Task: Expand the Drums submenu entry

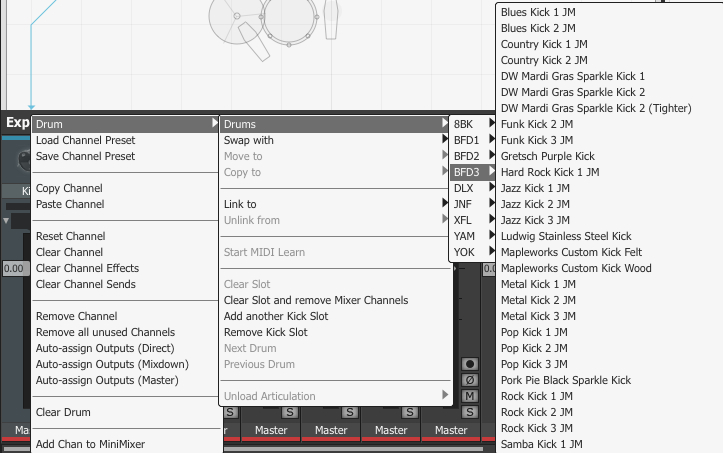Action: click(x=335, y=124)
